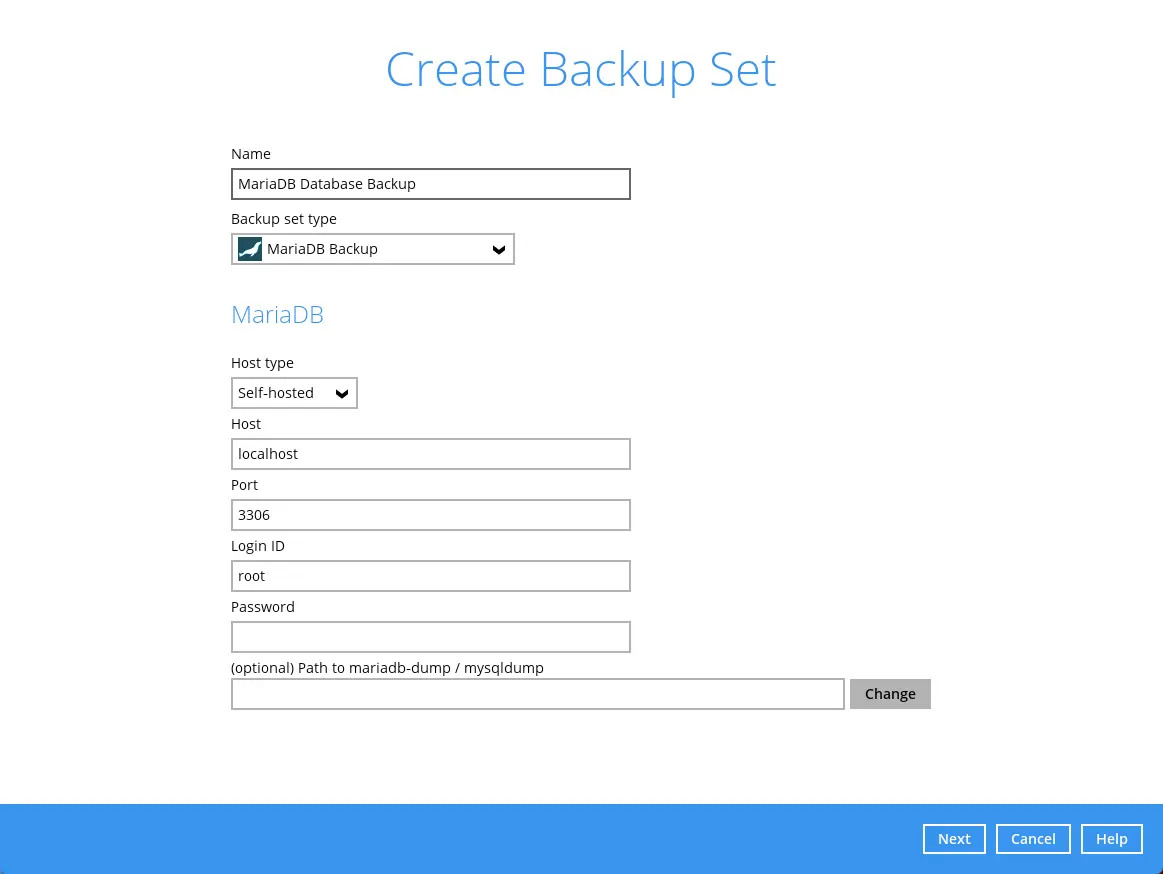Click the Login ID field containing root

[430, 575]
